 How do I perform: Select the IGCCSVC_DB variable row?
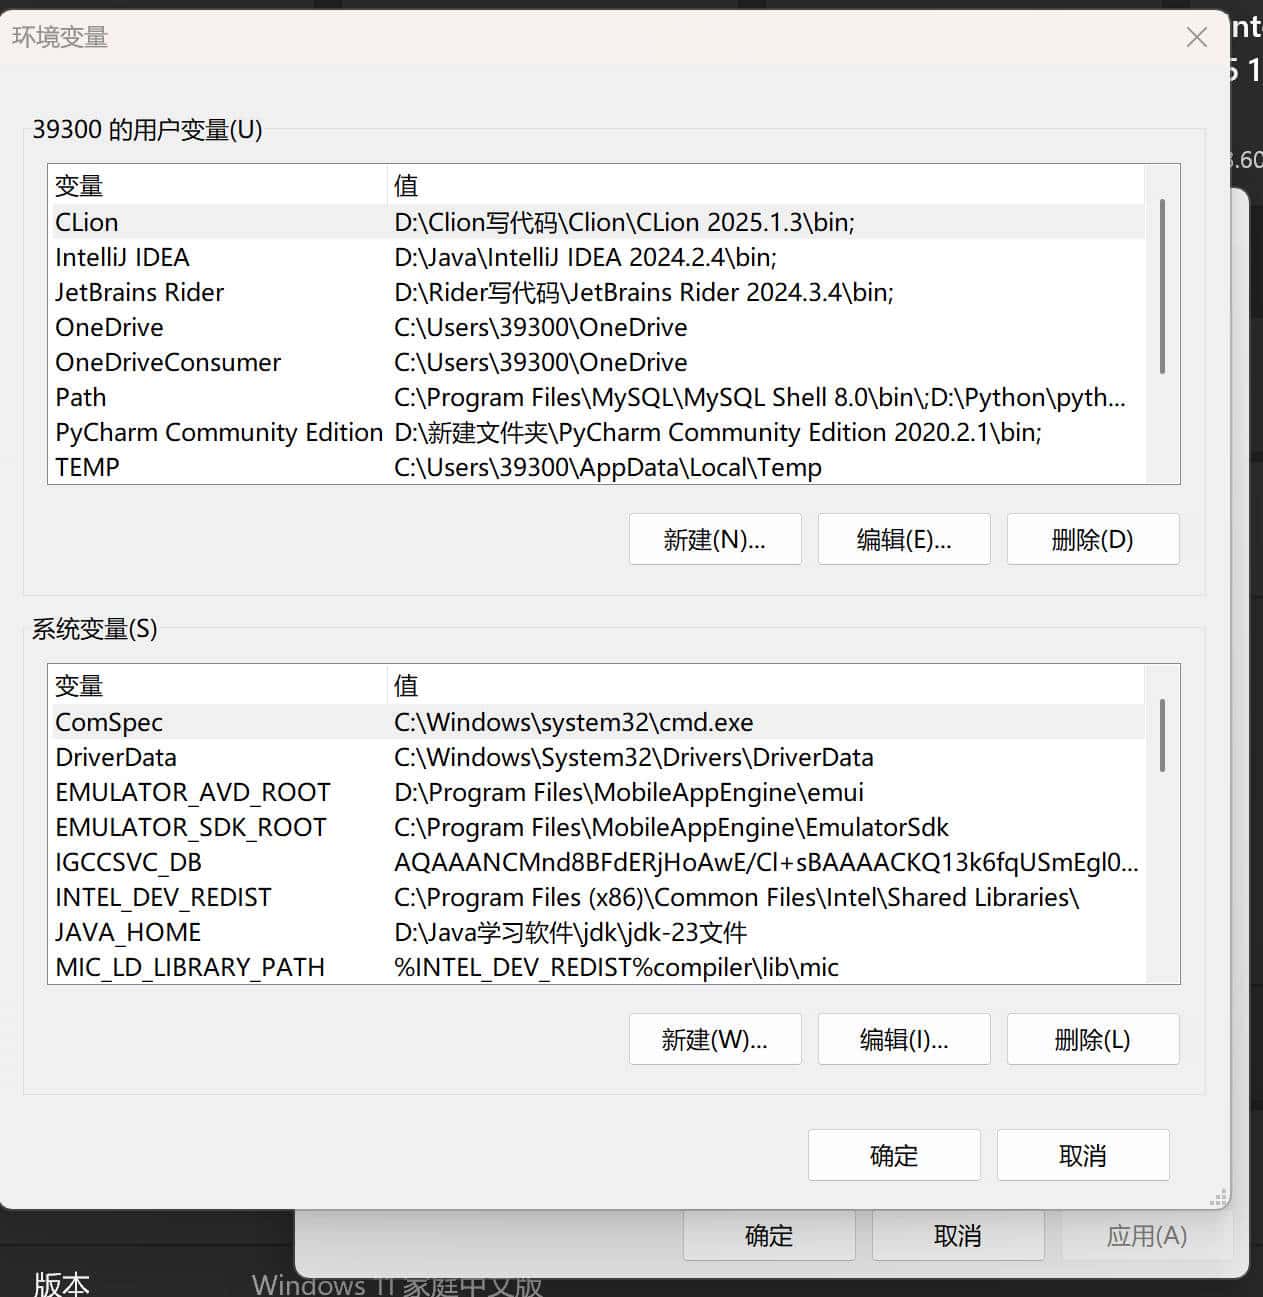tap(596, 862)
